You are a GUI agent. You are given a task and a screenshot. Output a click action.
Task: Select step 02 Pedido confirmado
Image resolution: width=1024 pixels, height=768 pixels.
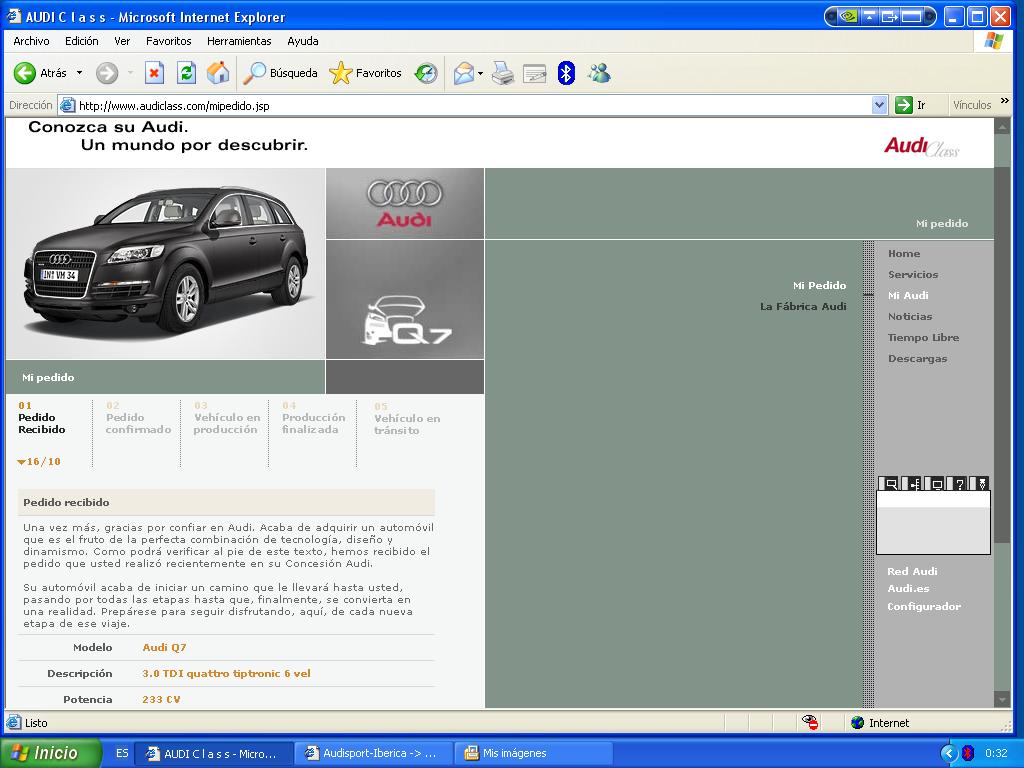point(138,417)
